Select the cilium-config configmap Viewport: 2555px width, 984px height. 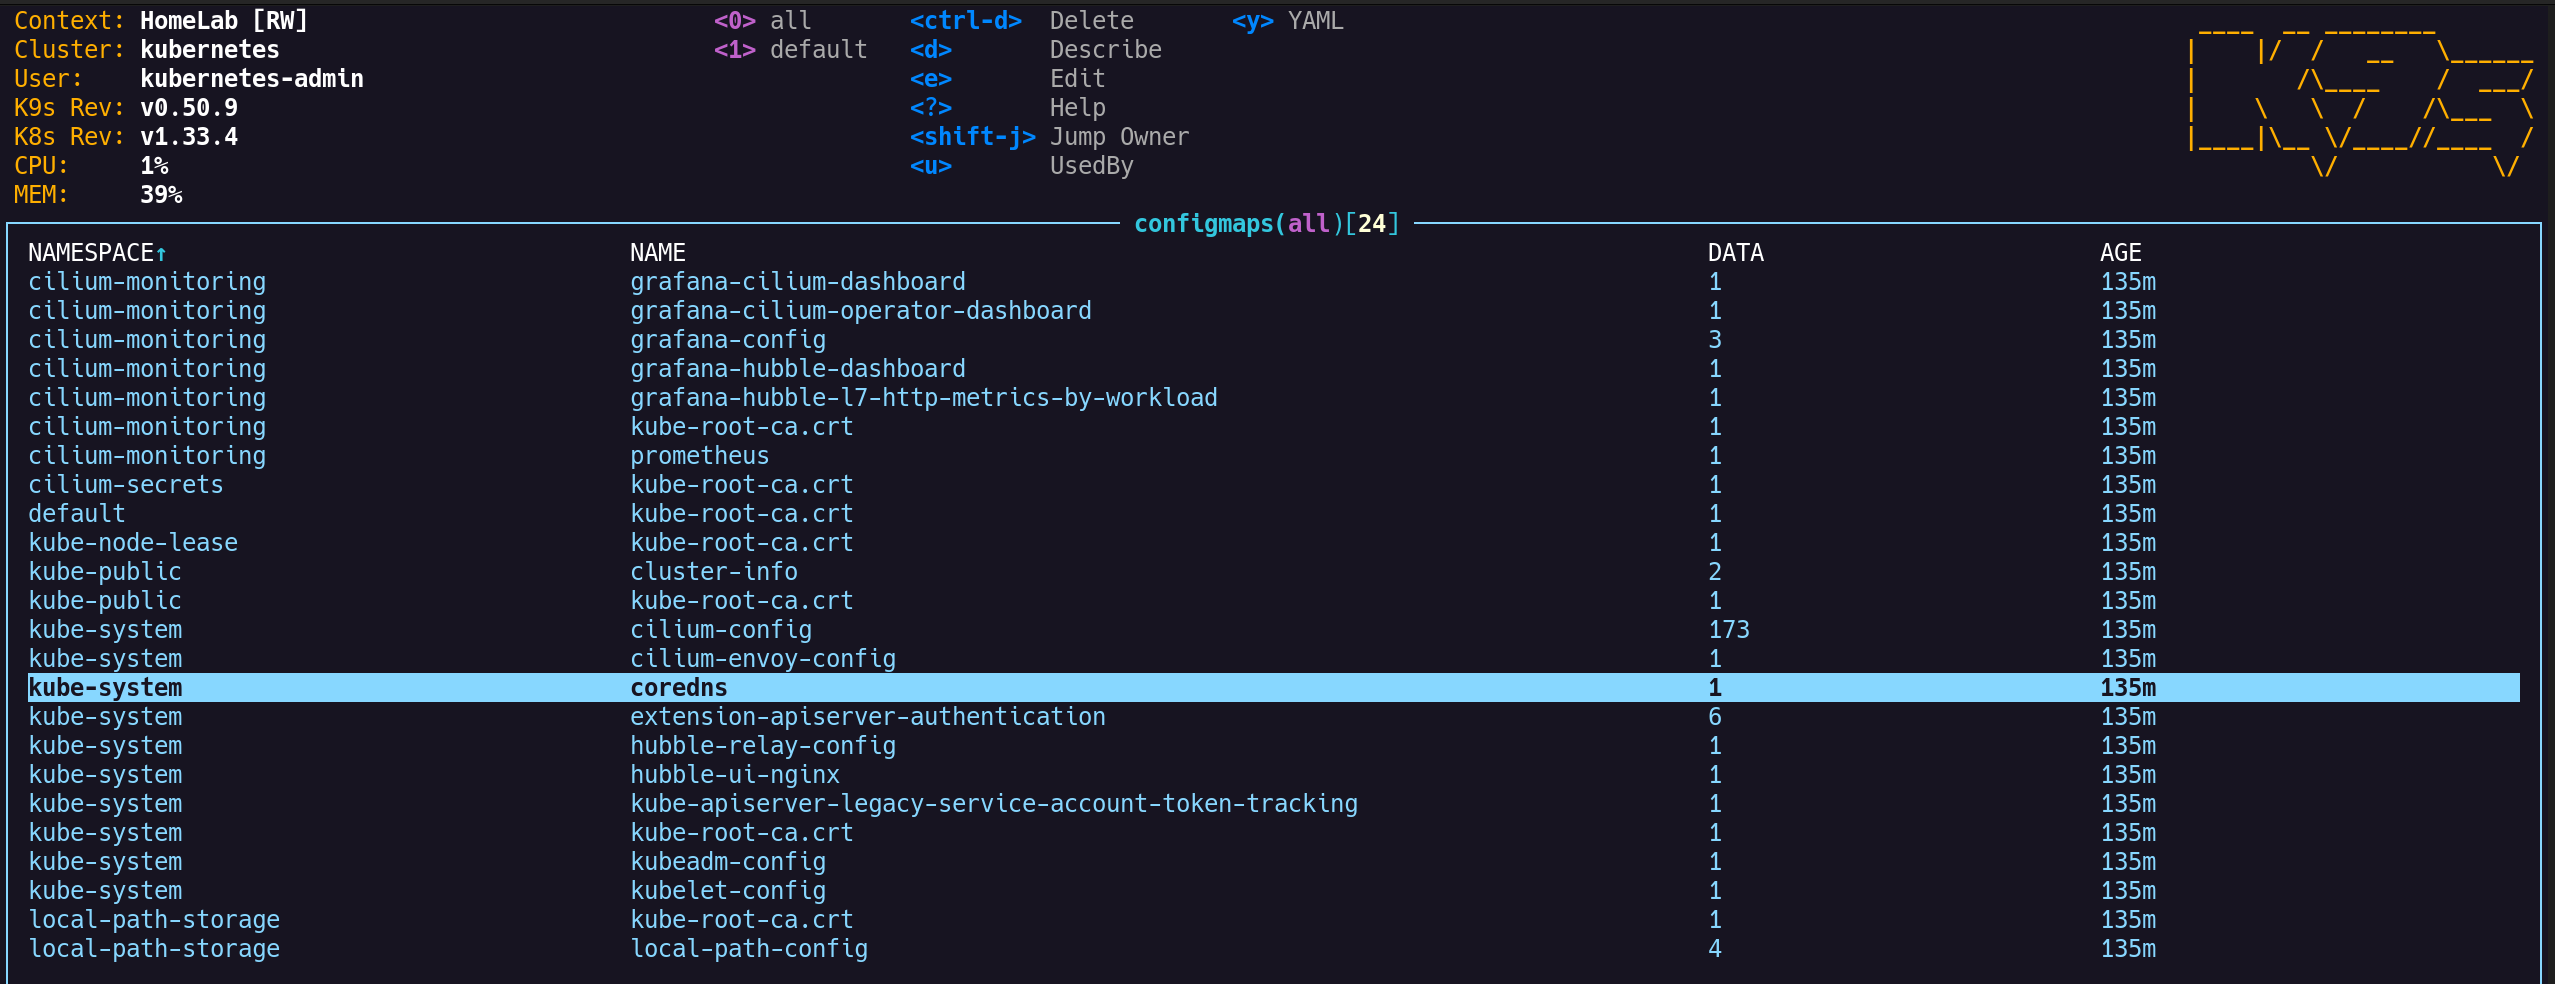[x=1273, y=630]
